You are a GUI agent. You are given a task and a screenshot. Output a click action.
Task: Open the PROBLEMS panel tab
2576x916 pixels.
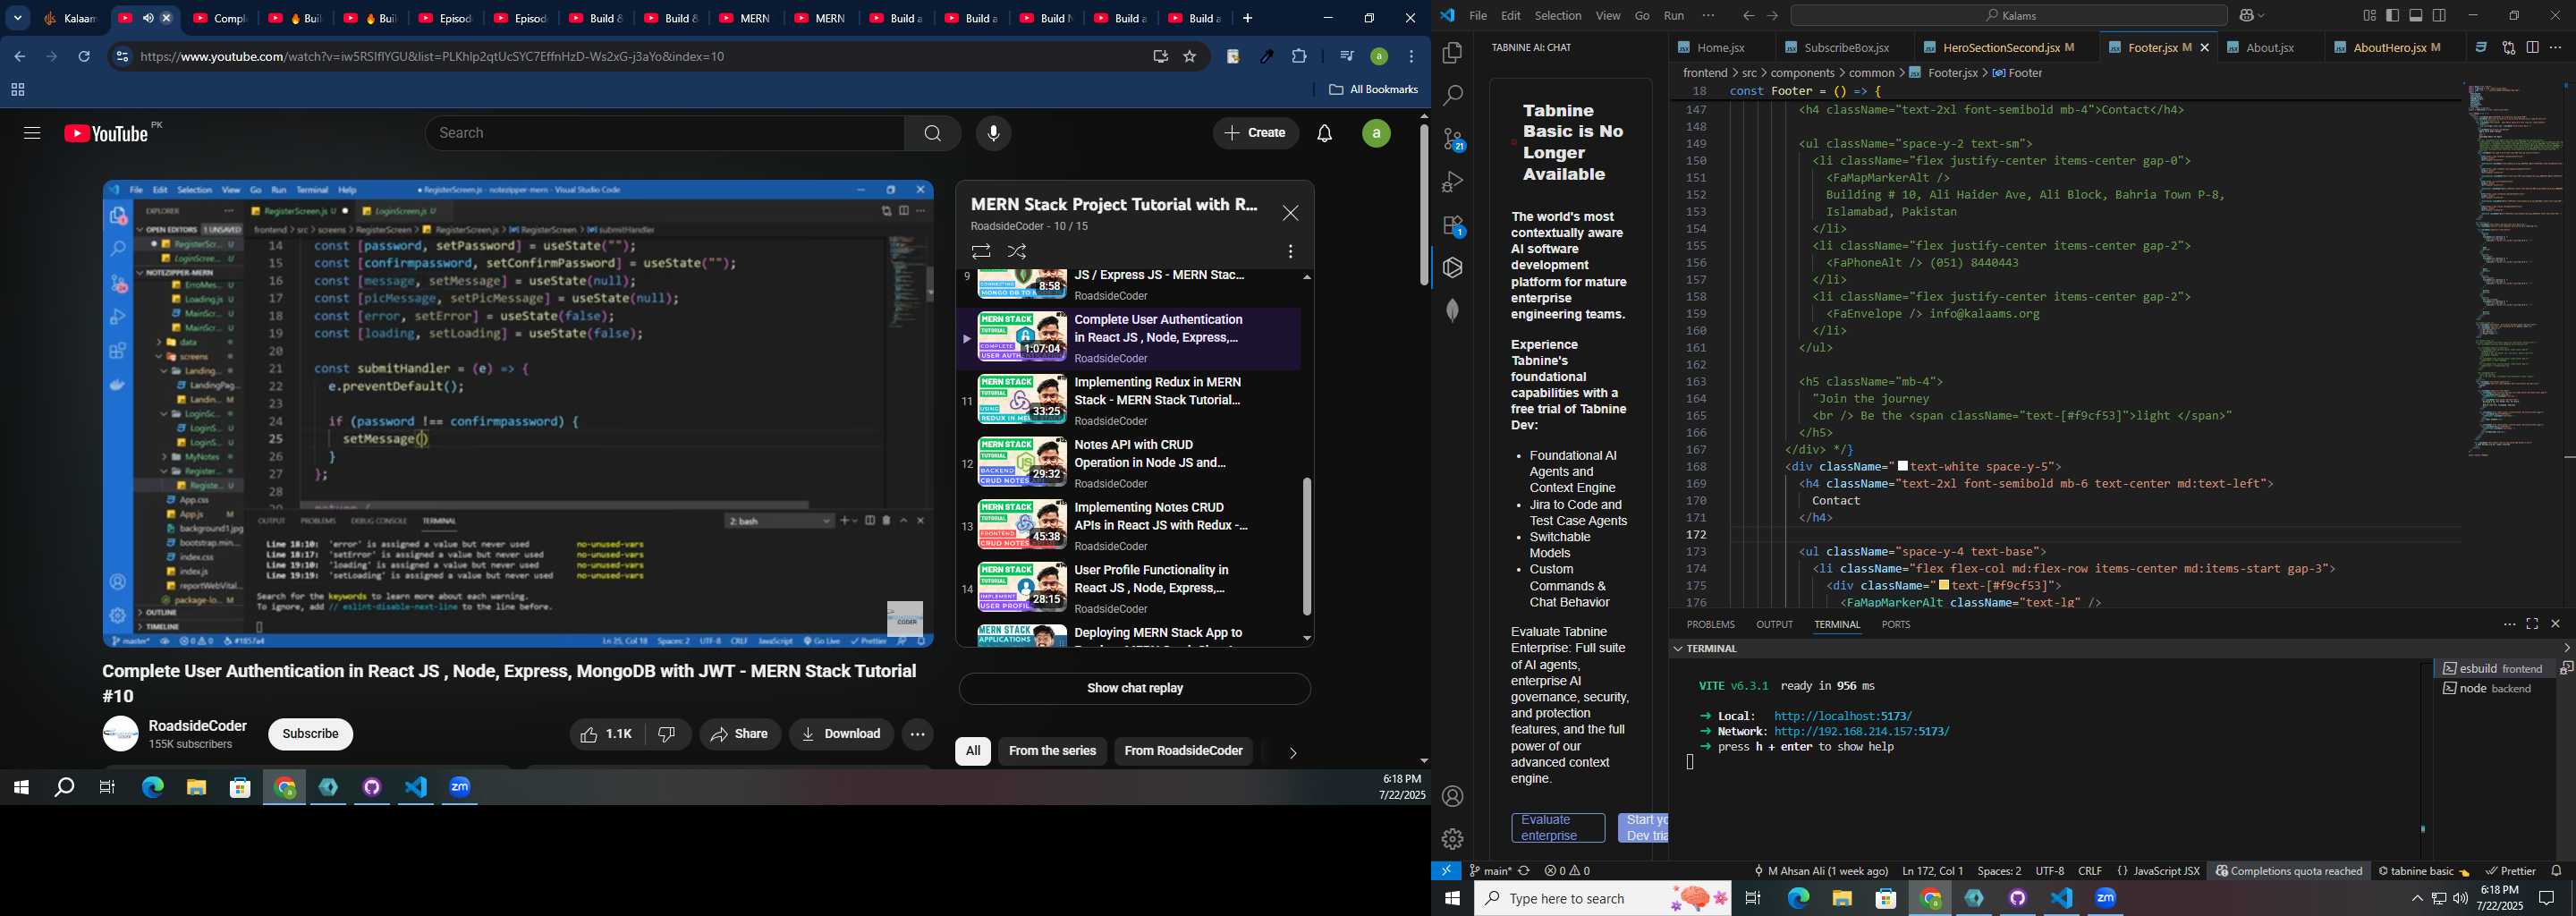coord(1710,624)
